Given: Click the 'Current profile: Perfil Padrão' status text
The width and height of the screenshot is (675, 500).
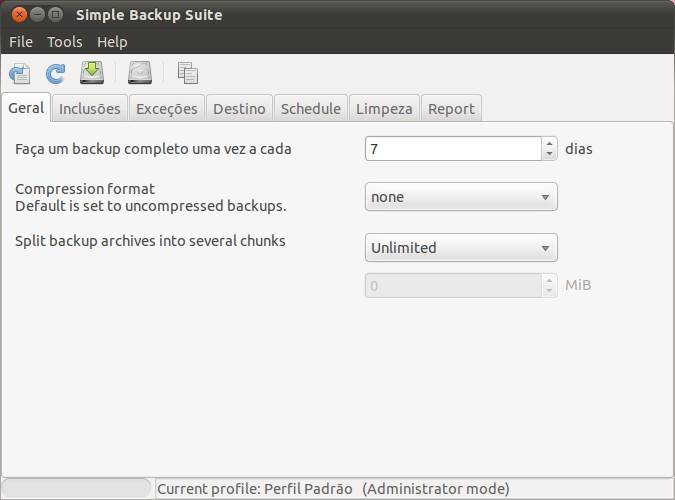Looking at the screenshot, I should 254,489.
